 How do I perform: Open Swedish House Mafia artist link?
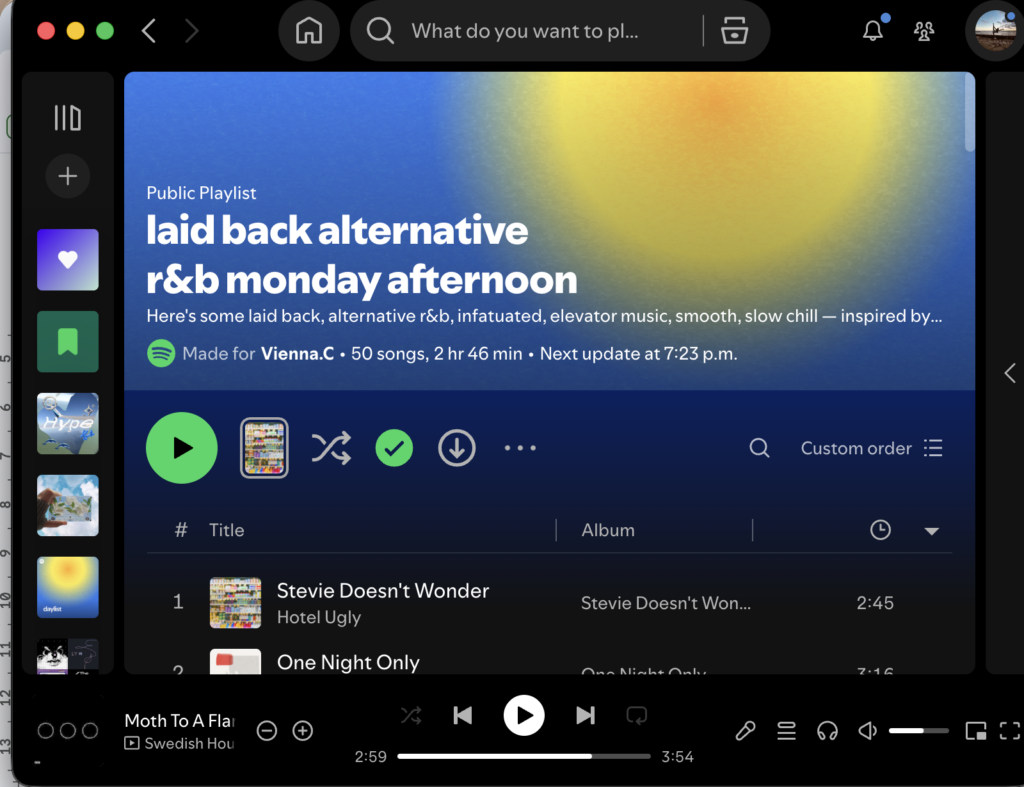[x=189, y=743]
